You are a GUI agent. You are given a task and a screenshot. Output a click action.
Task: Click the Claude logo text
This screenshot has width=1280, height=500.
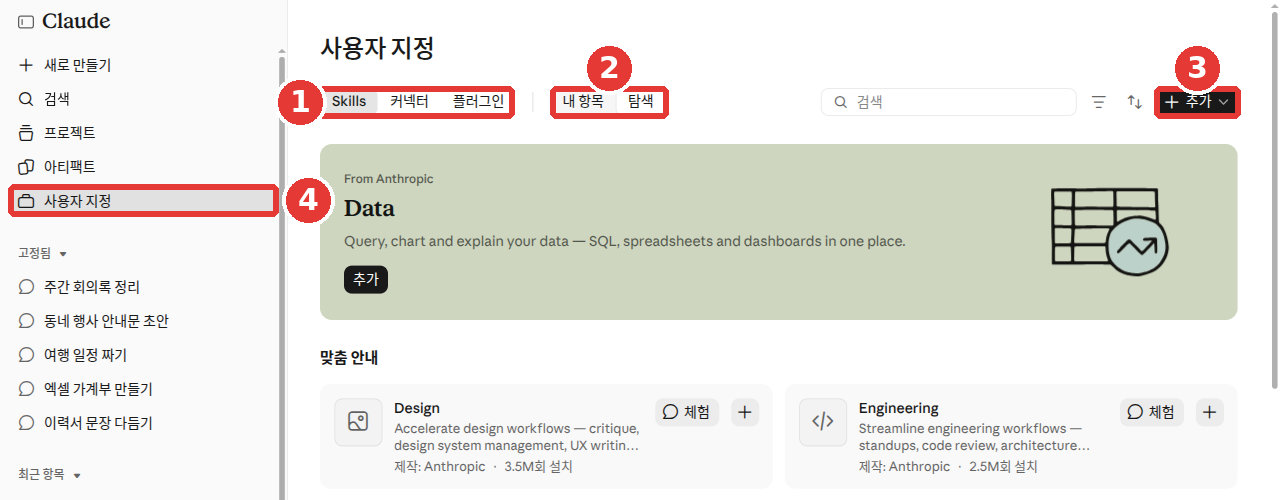point(76,22)
